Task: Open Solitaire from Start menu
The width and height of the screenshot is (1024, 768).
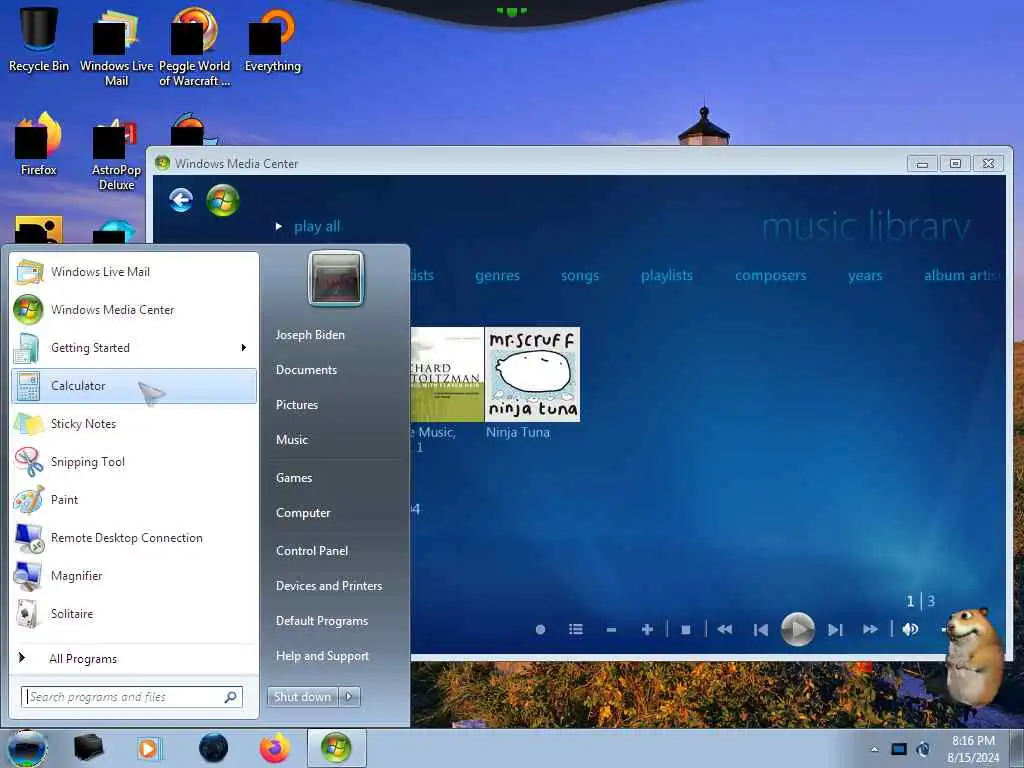Action: [x=134, y=613]
